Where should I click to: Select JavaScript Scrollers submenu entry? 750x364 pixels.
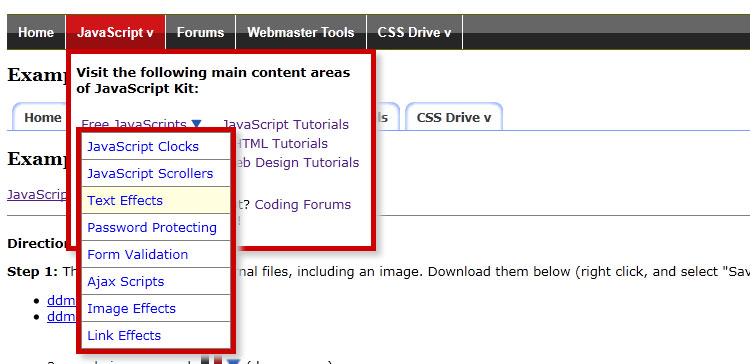tap(156, 173)
